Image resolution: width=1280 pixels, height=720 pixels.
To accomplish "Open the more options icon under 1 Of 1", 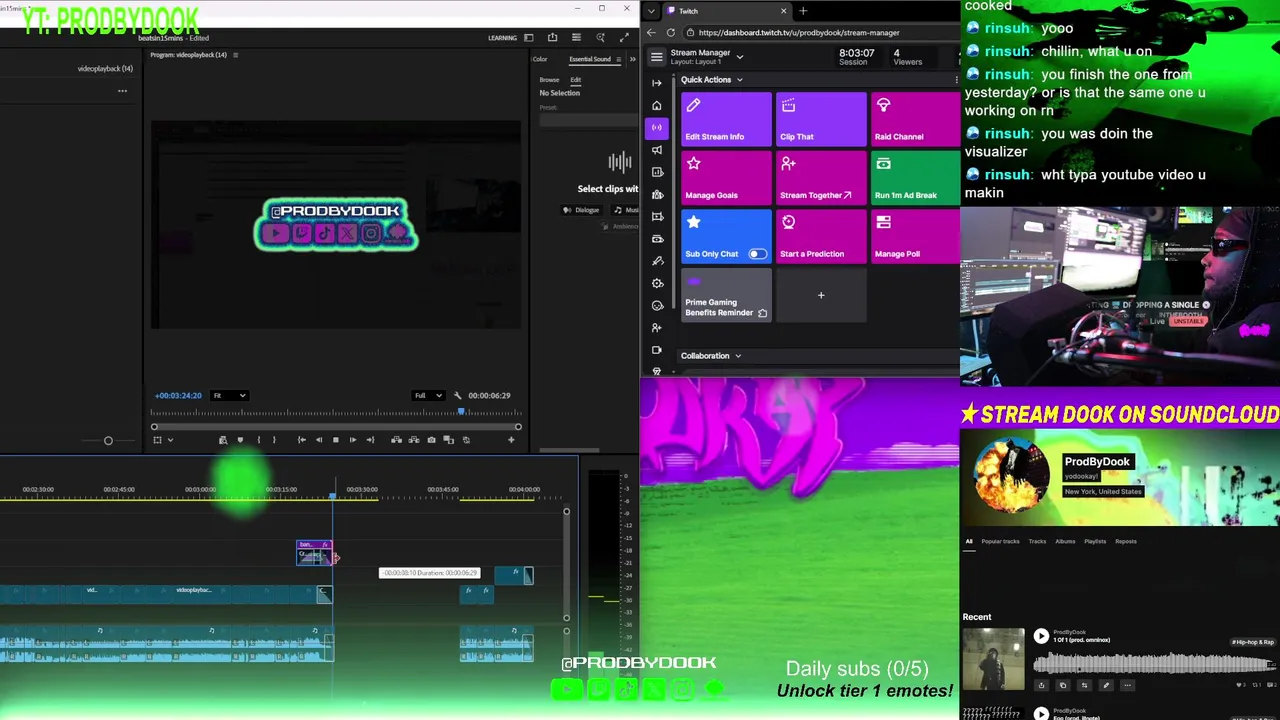I will [x=1127, y=685].
